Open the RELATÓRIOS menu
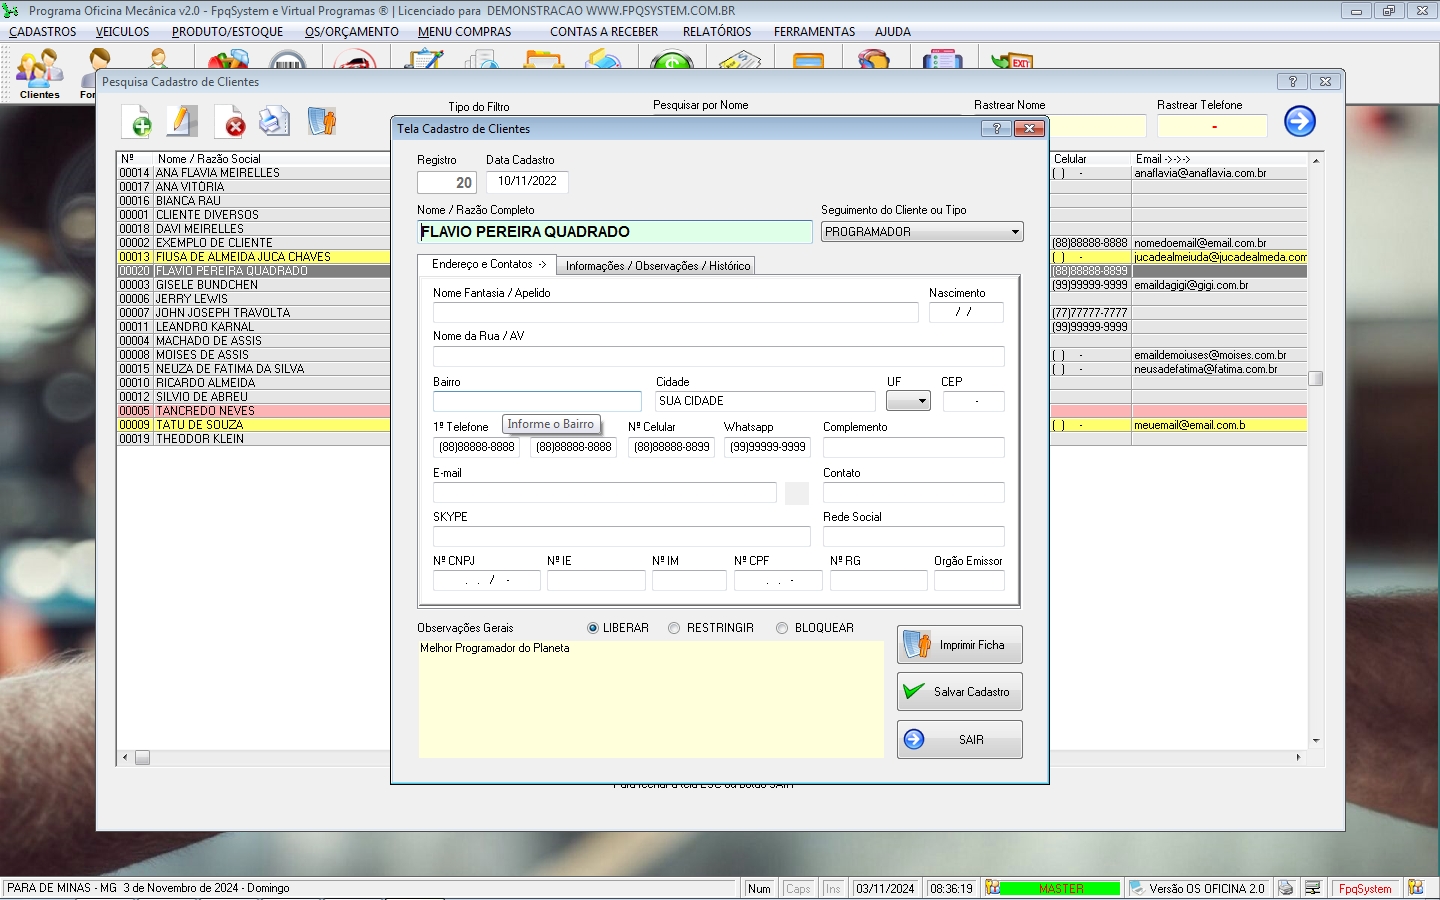 pyautogui.click(x=716, y=32)
